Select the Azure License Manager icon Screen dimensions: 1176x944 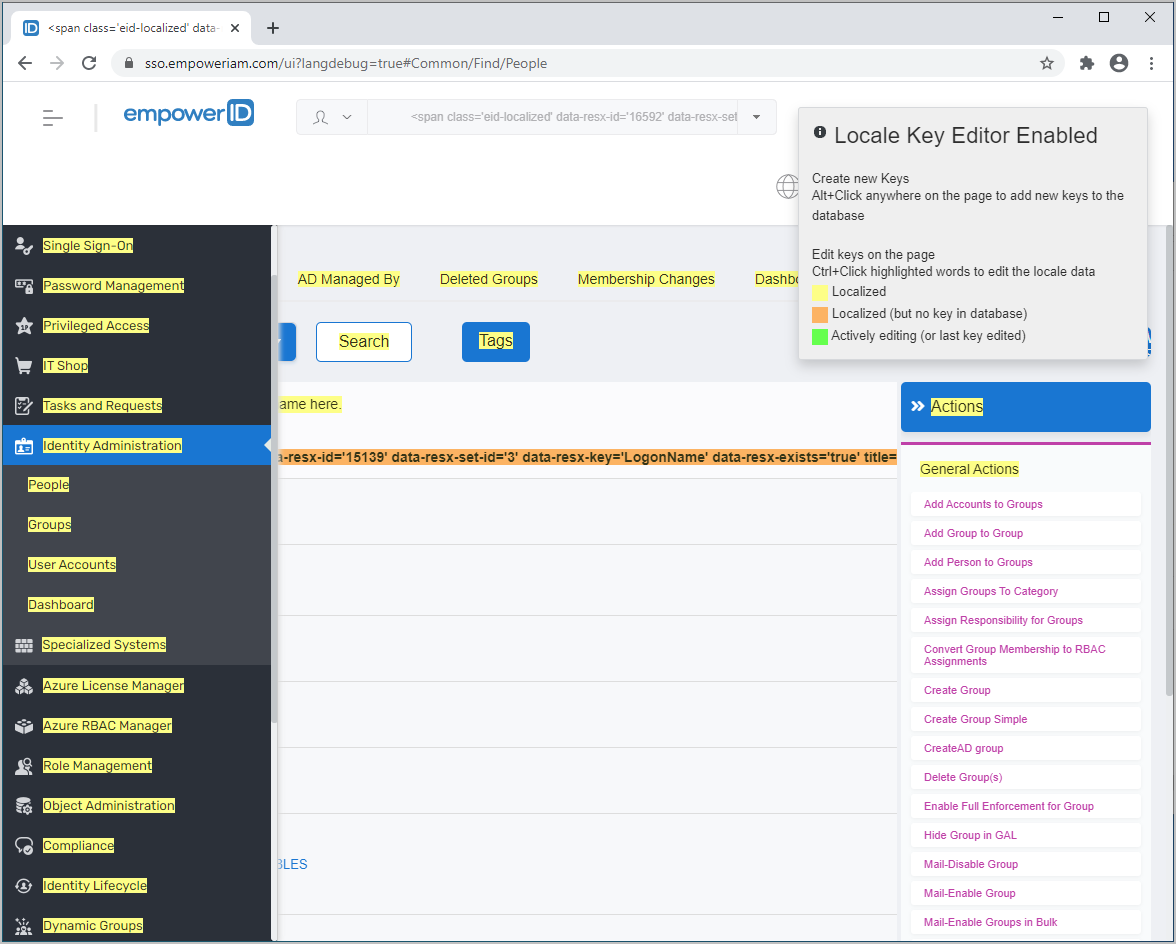23,685
